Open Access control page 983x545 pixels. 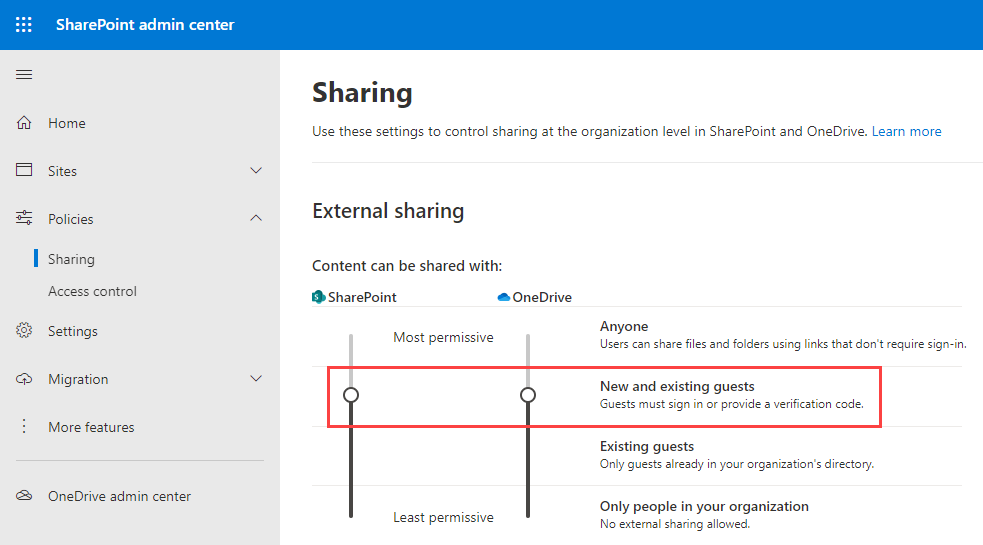pyautogui.click(x=92, y=292)
